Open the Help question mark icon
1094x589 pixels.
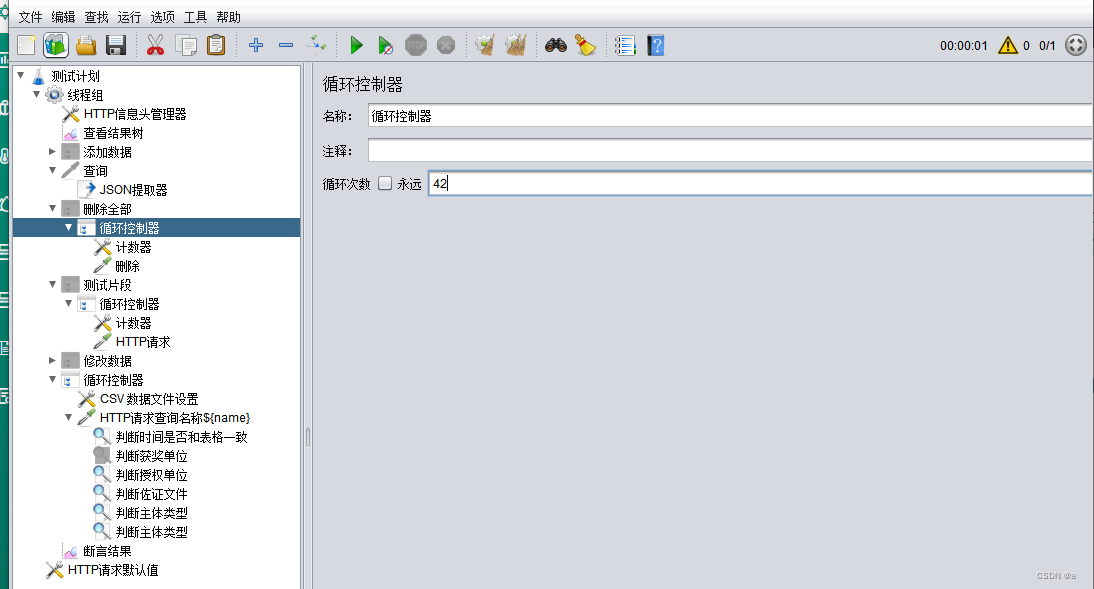pyautogui.click(x=655, y=45)
